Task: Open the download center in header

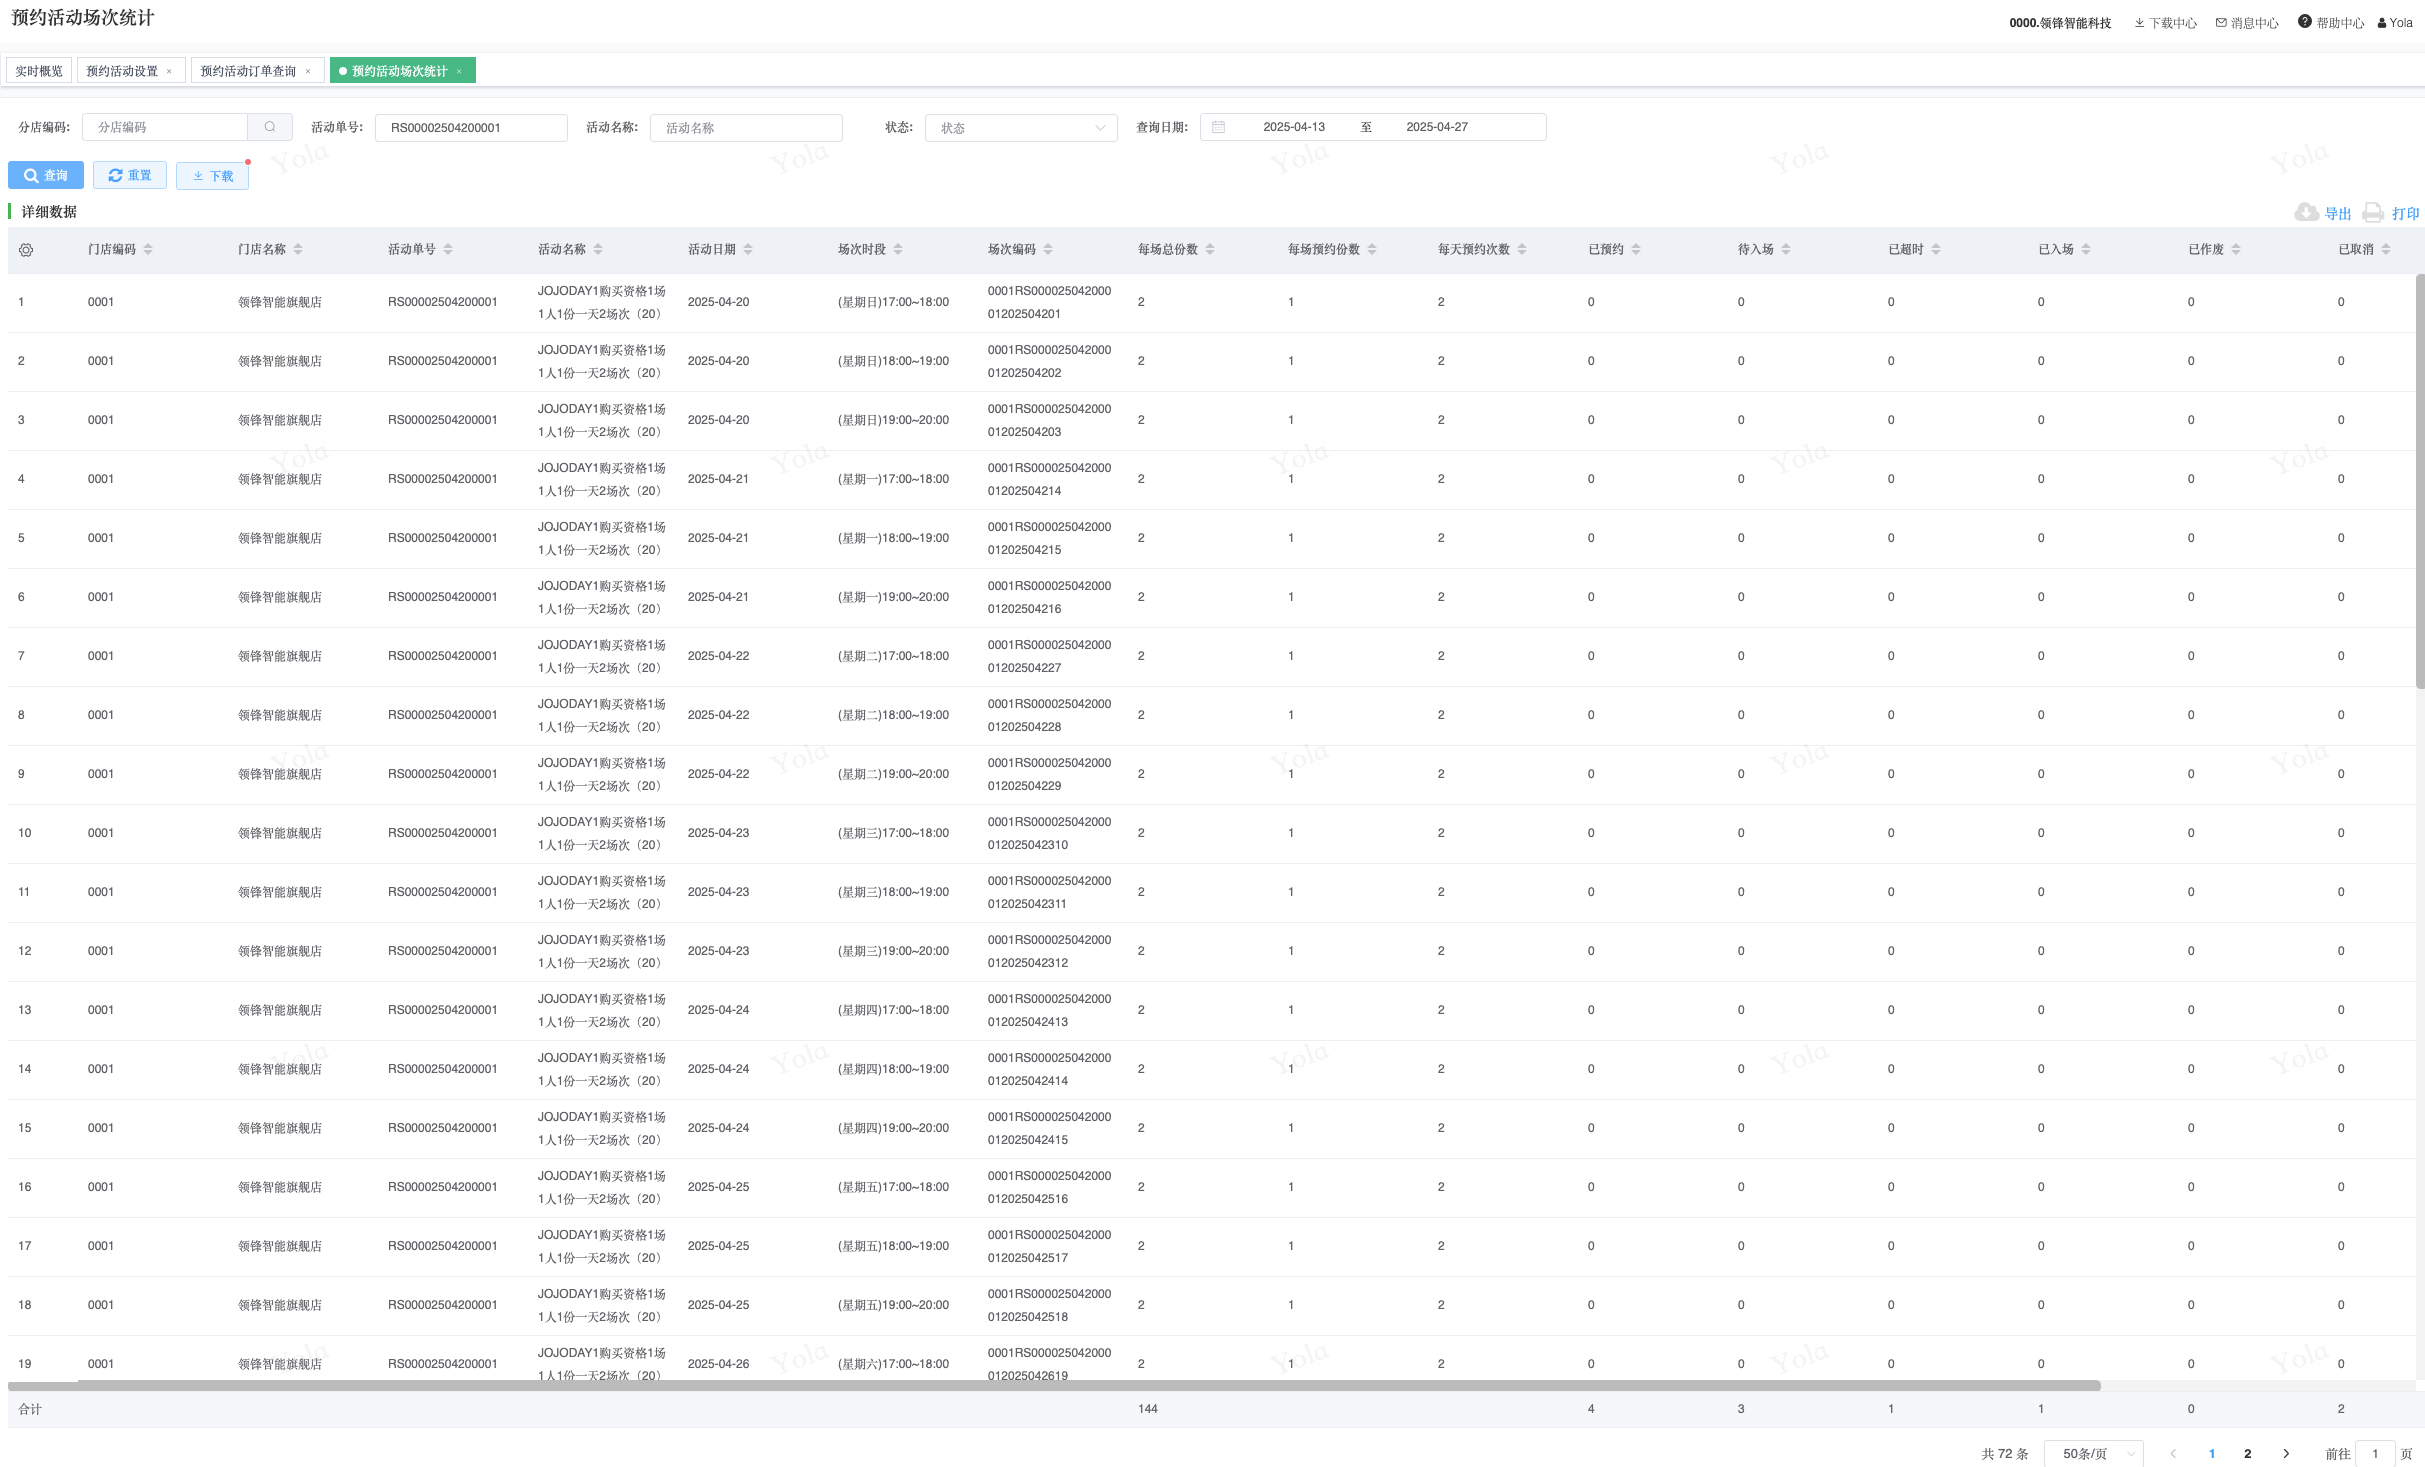Action: (2165, 23)
